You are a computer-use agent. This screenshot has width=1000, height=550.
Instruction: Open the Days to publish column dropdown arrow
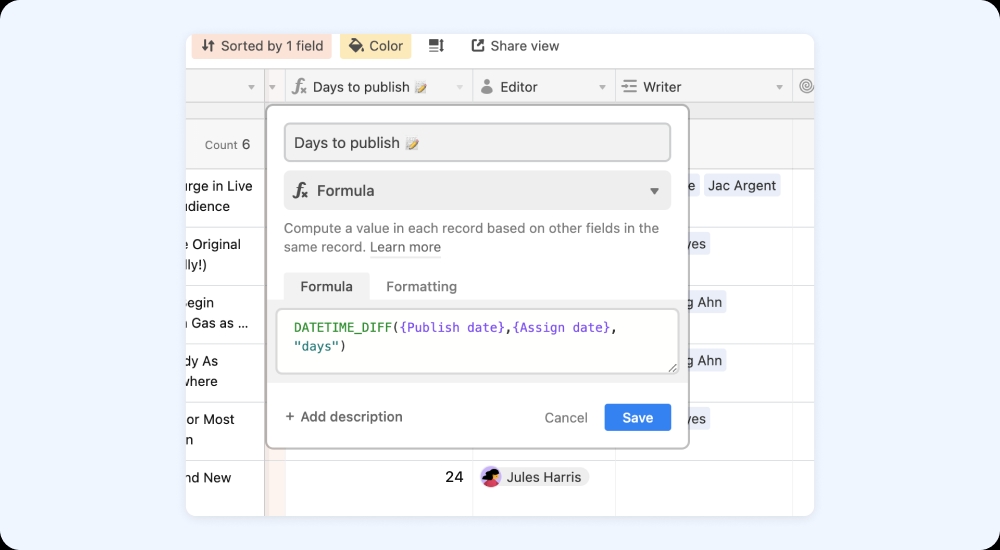[x=460, y=87]
